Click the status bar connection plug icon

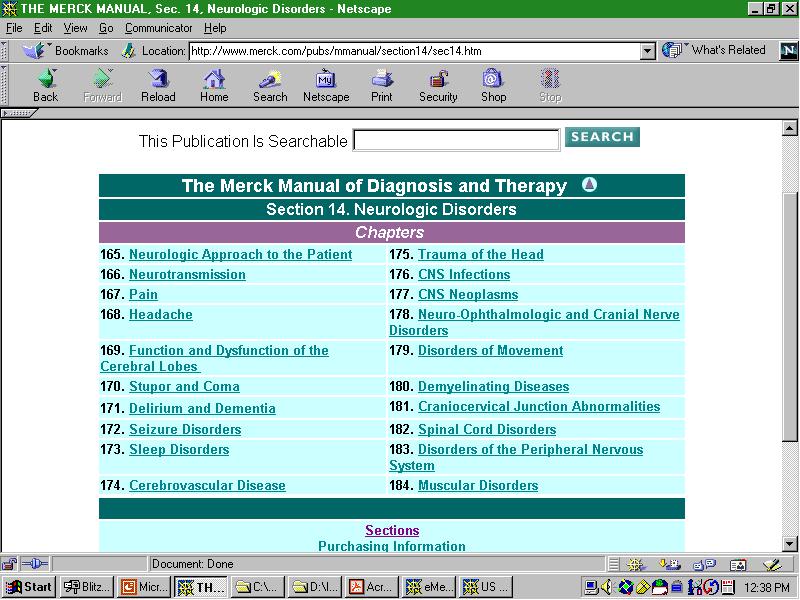35,564
